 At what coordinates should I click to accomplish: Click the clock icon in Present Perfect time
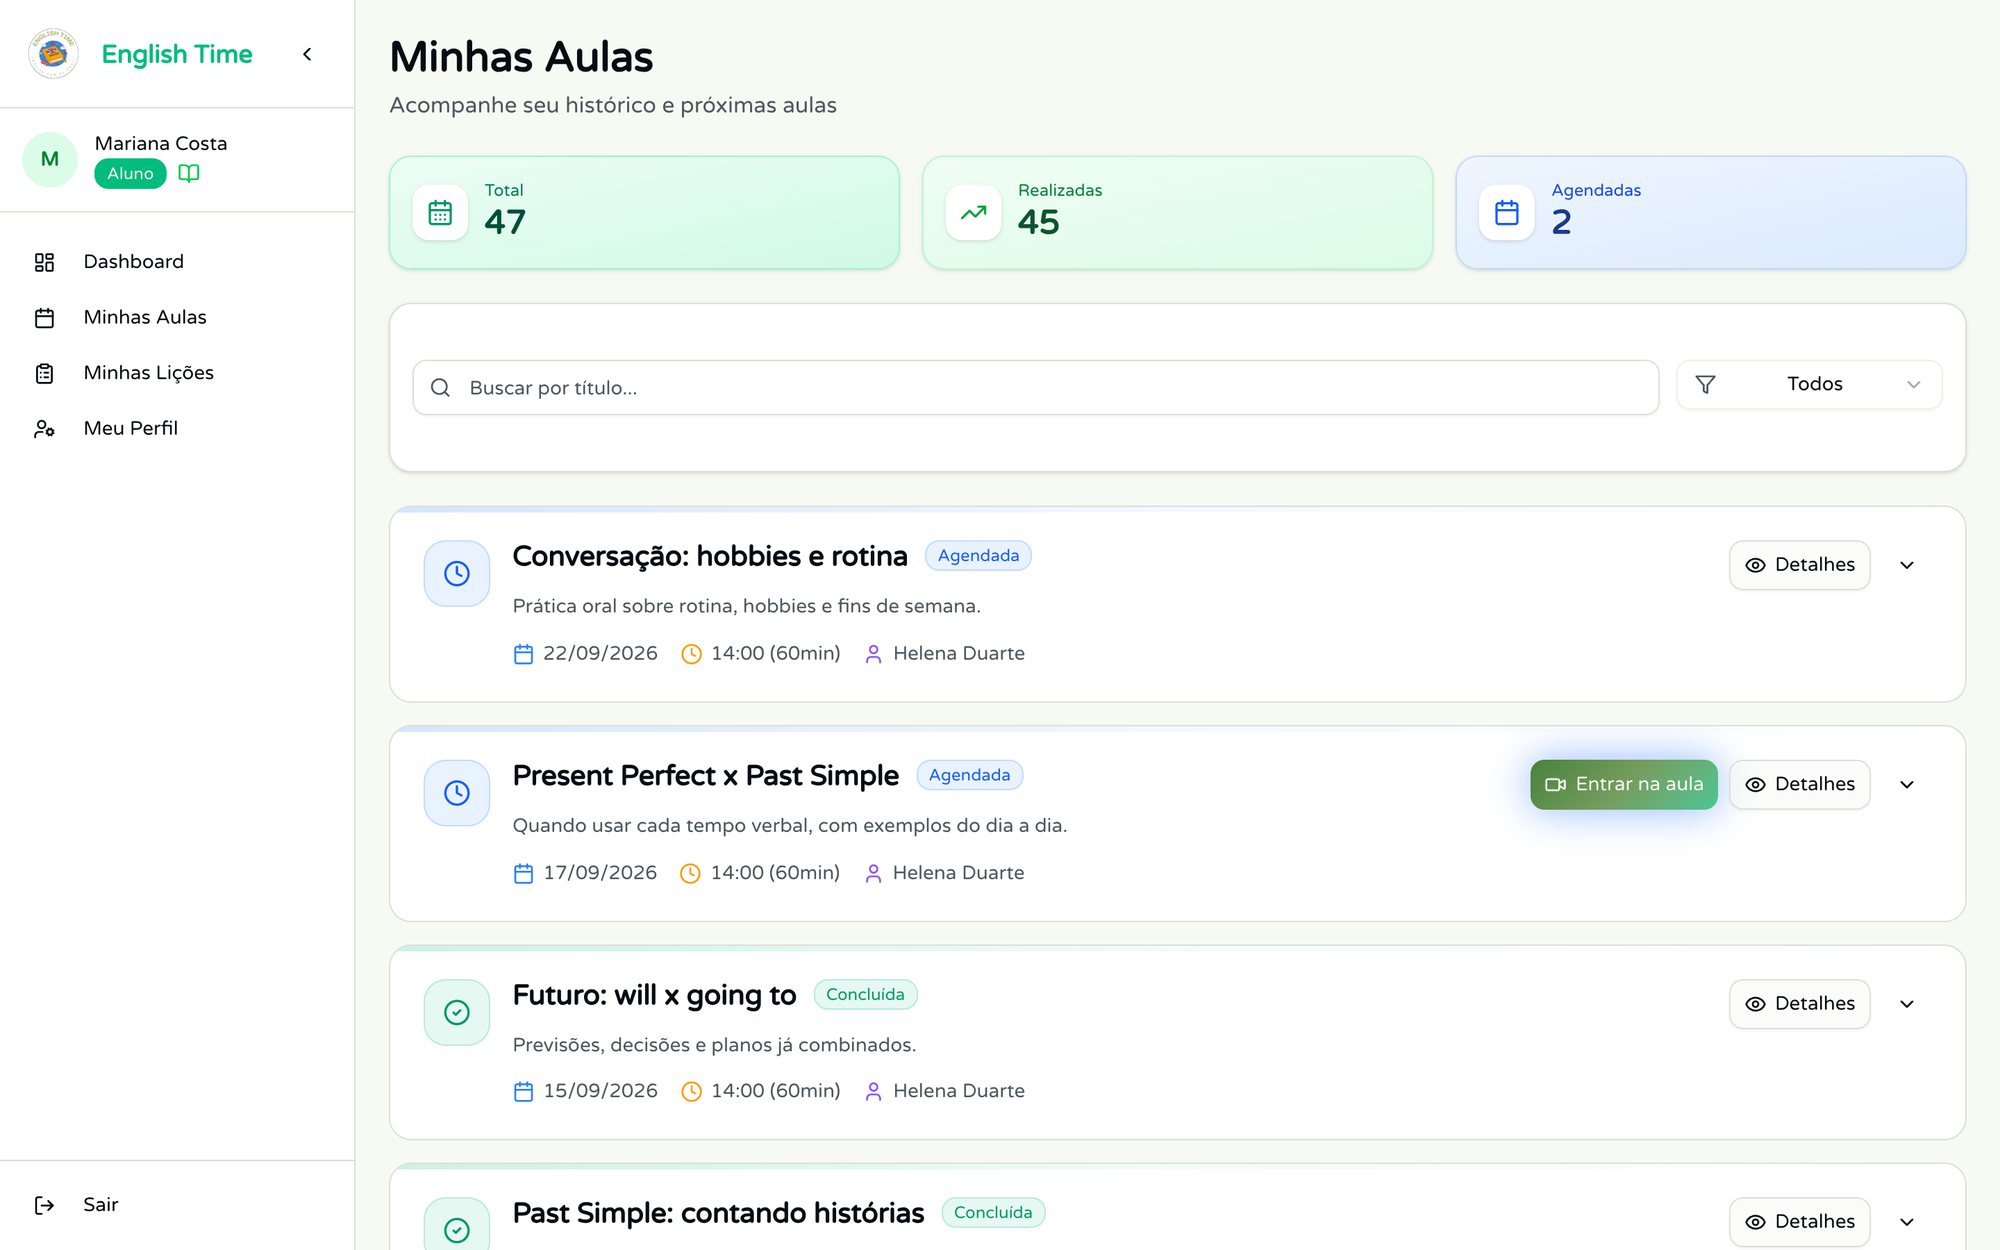[x=690, y=873]
